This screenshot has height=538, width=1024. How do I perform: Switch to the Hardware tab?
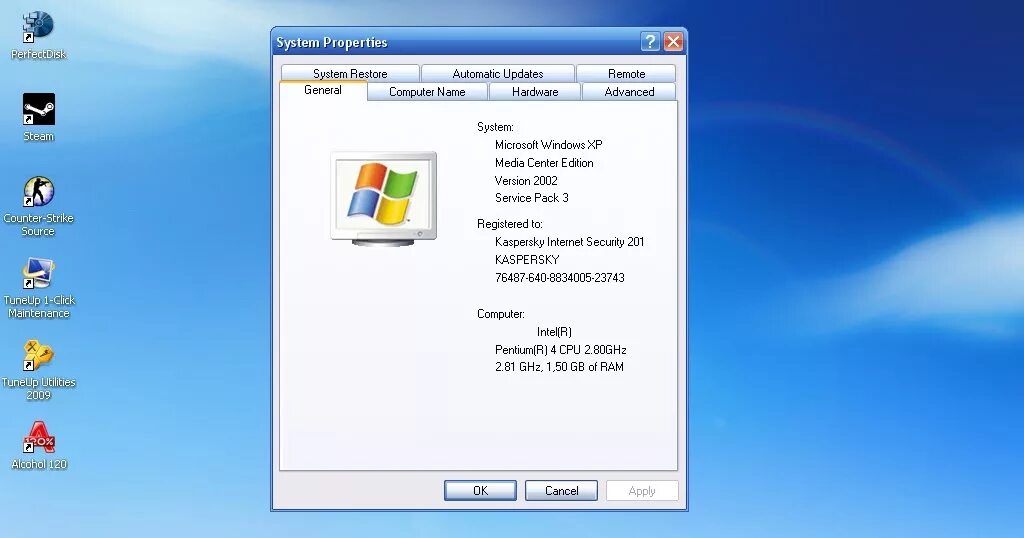535,92
